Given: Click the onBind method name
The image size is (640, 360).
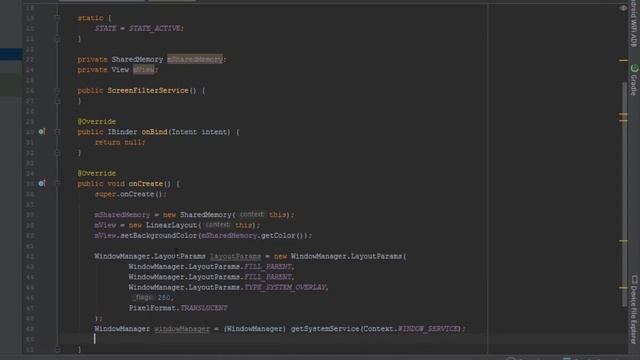Looking at the screenshot, I should pyautogui.click(x=154, y=132).
